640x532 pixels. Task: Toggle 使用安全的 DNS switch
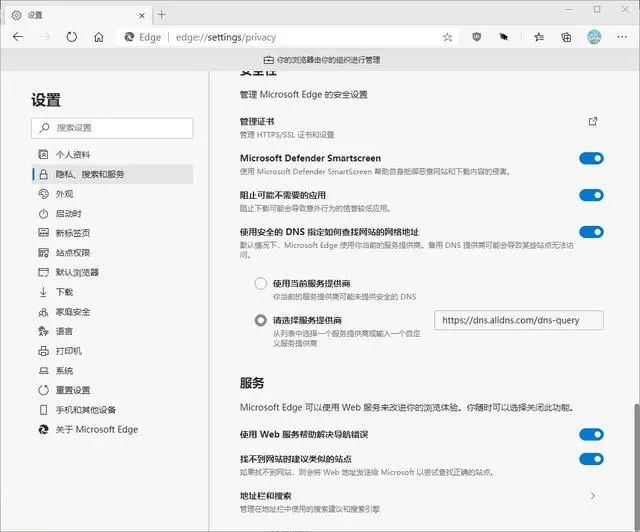point(591,232)
